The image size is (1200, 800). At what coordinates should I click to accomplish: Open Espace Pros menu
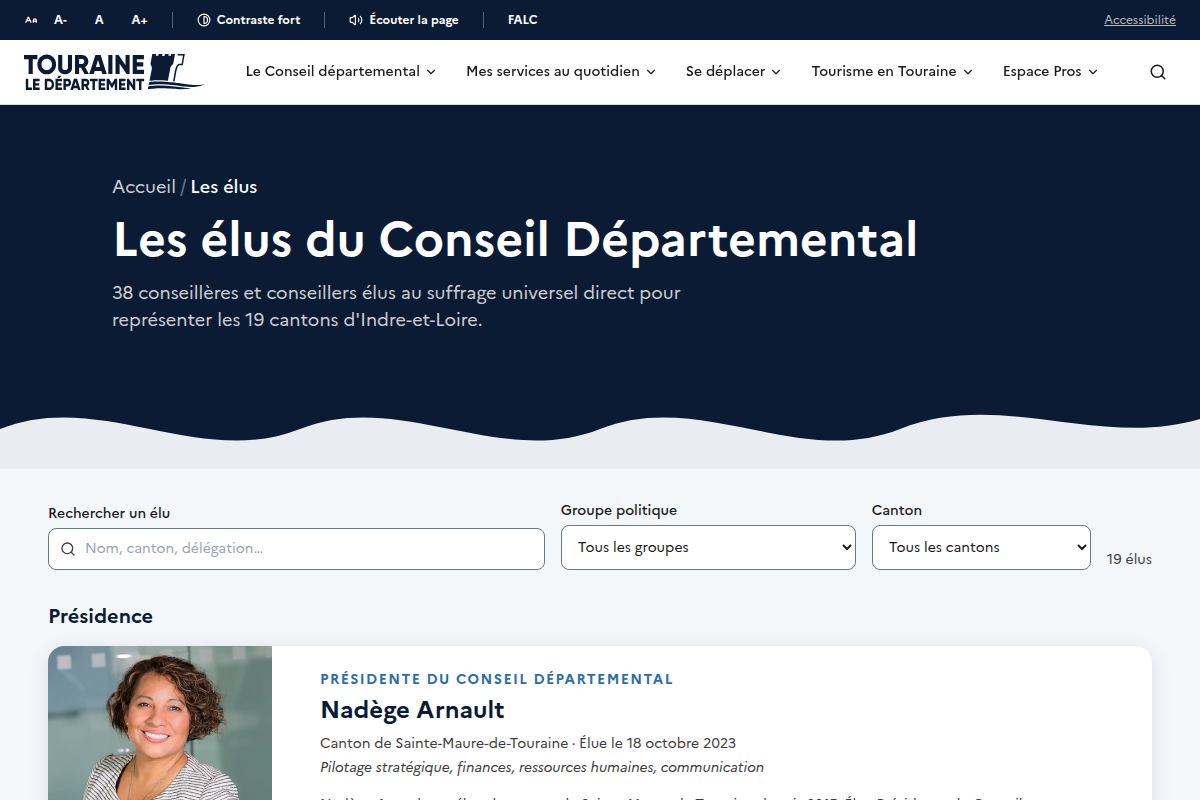pyautogui.click(x=1050, y=72)
